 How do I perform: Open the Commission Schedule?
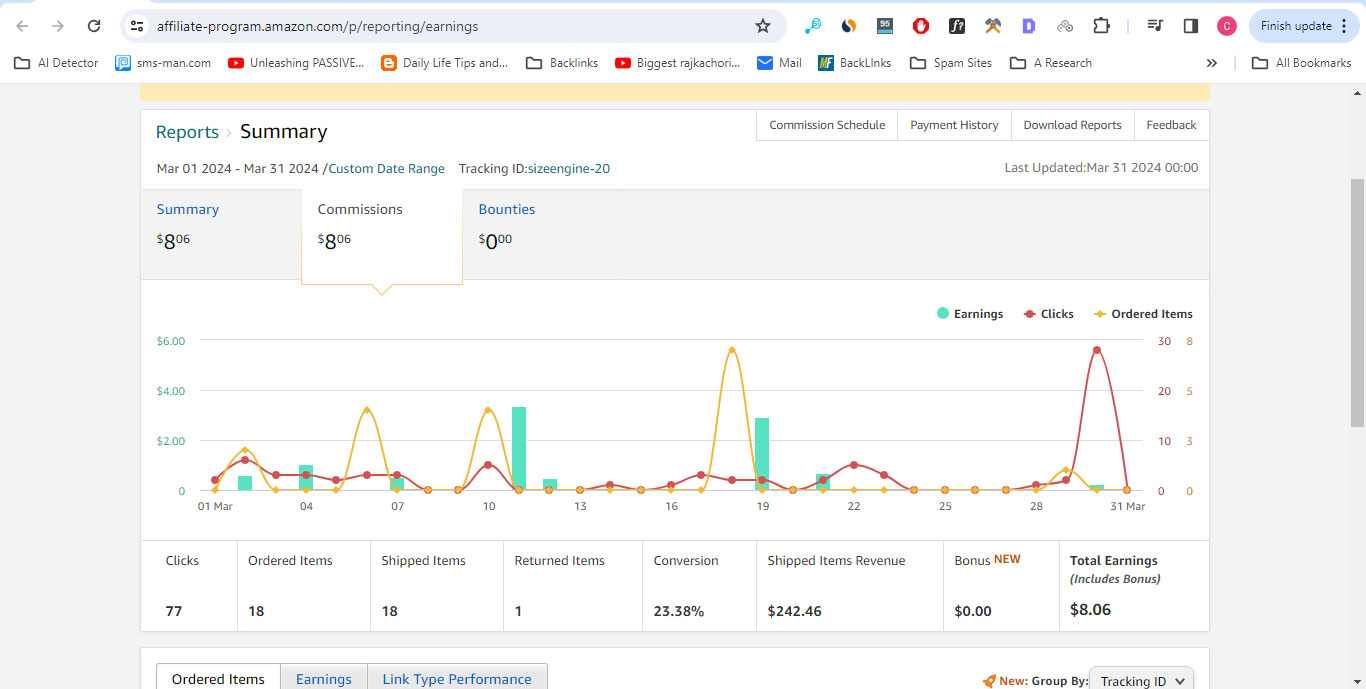(x=827, y=125)
